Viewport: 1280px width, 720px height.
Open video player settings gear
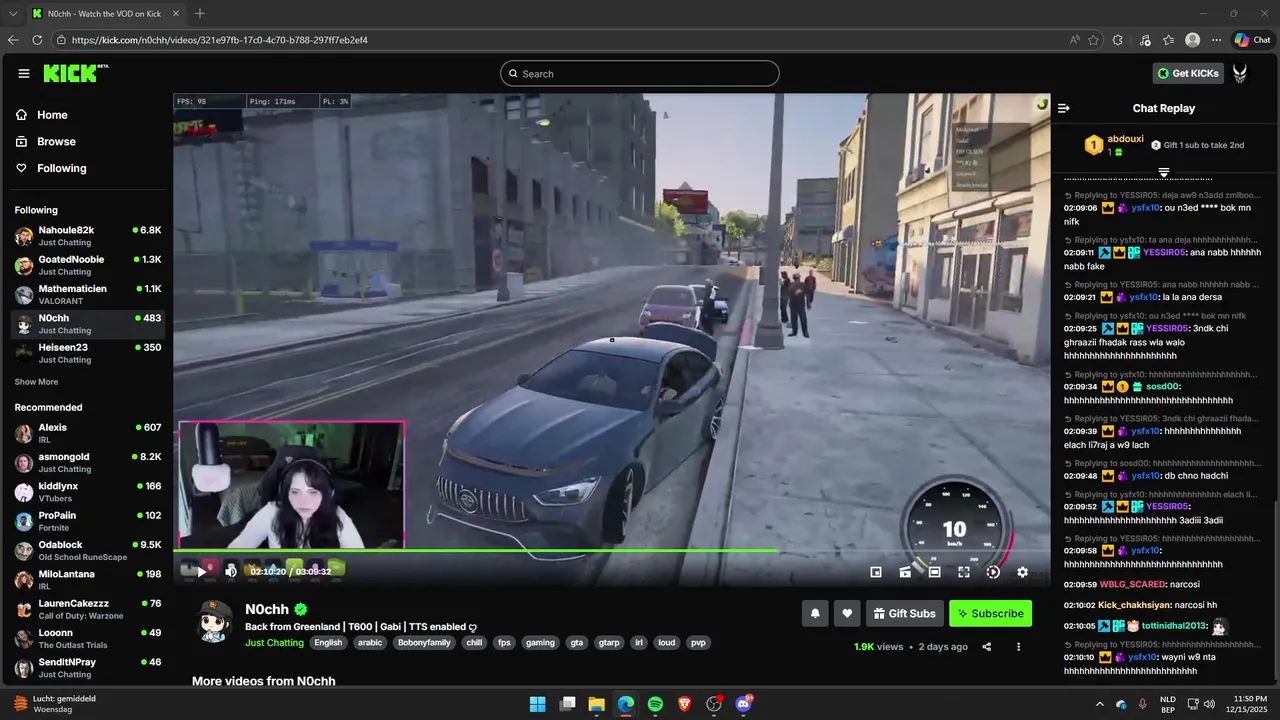(1022, 572)
